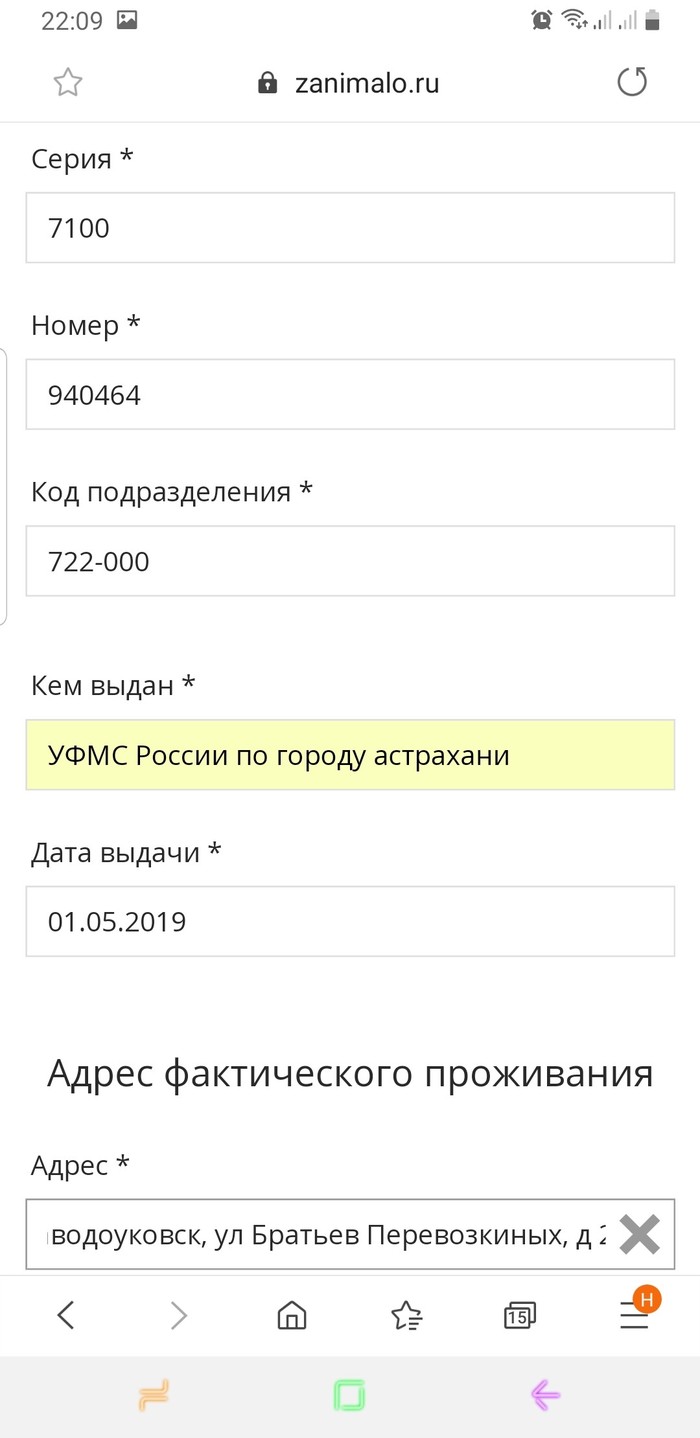Tap the secure padlock icon
This screenshot has width=700, height=1438.
[267, 83]
